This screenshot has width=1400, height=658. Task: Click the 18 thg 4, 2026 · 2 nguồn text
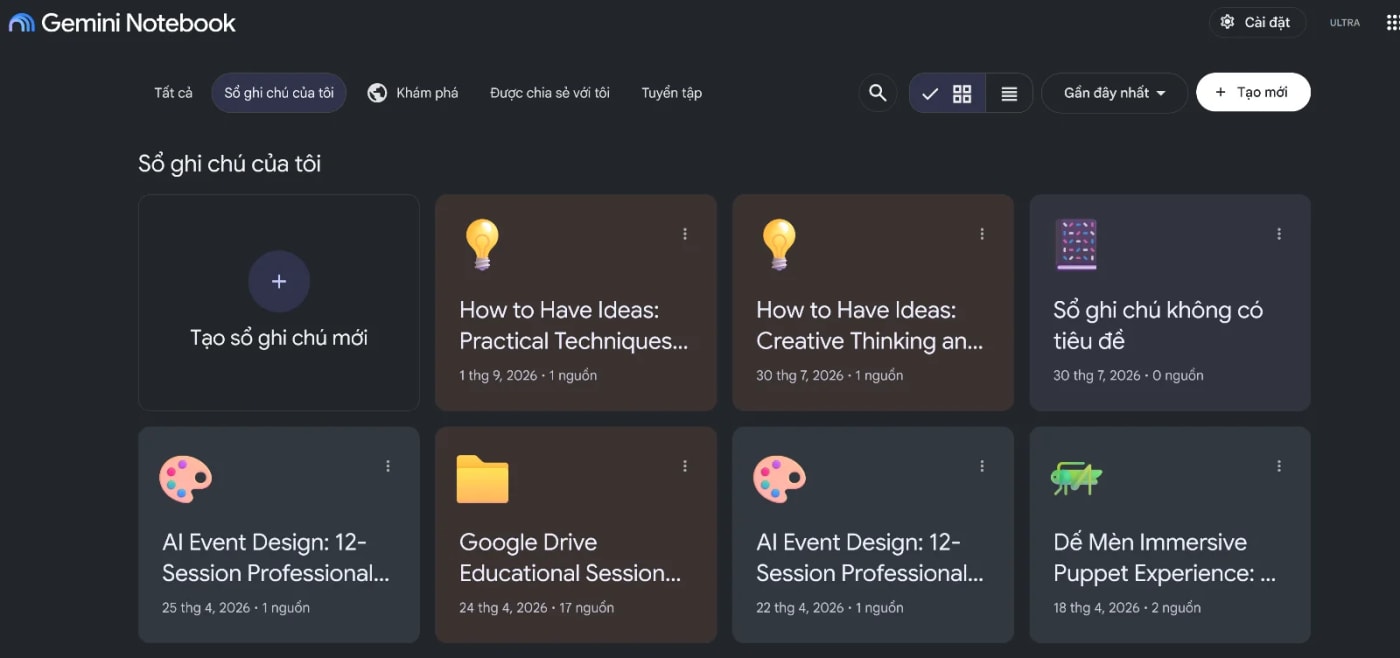[1127, 608]
